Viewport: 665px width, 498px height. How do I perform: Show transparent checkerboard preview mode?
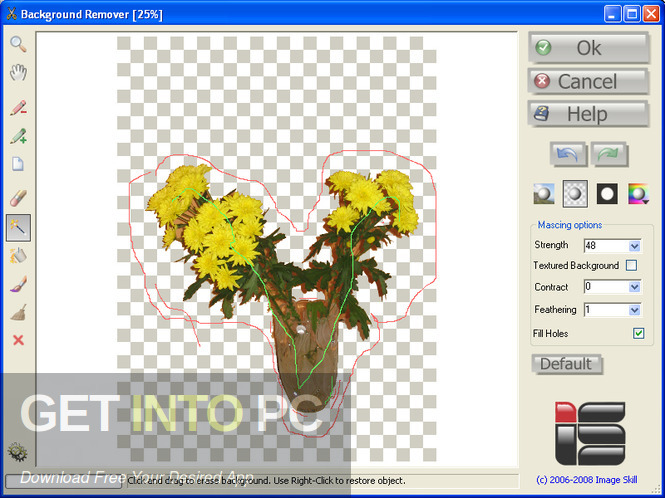click(x=575, y=194)
